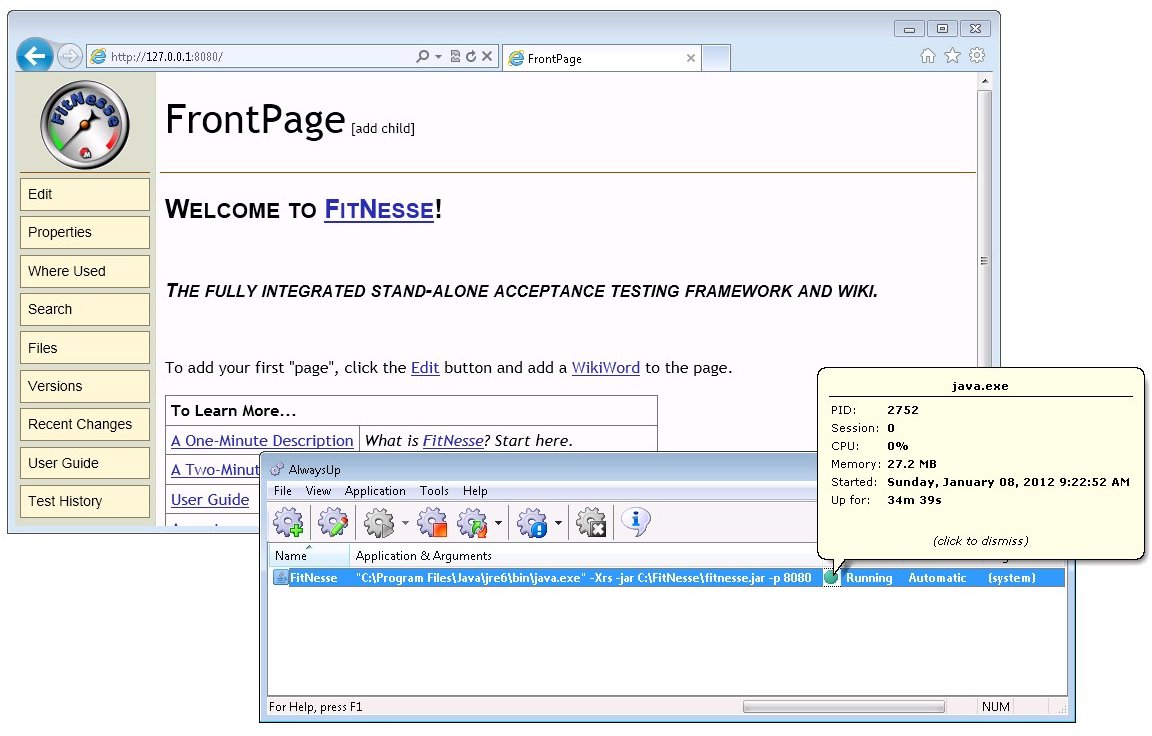The height and width of the screenshot is (736, 1152).
Task: Click the FitNesse link in the welcome heading
Action: [379, 209]
